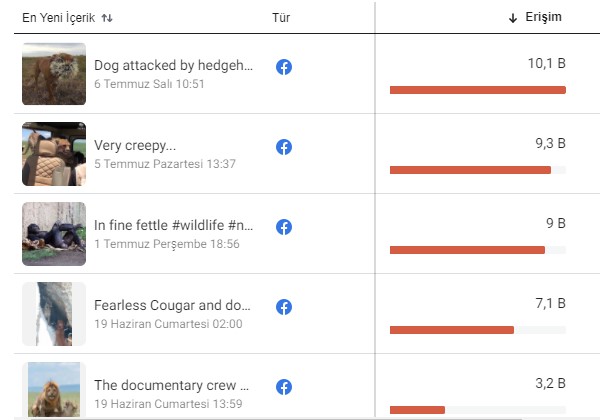Click Facebook icon for Fearless Cougar post
600x420 pixels.
(x=284, y=307)
